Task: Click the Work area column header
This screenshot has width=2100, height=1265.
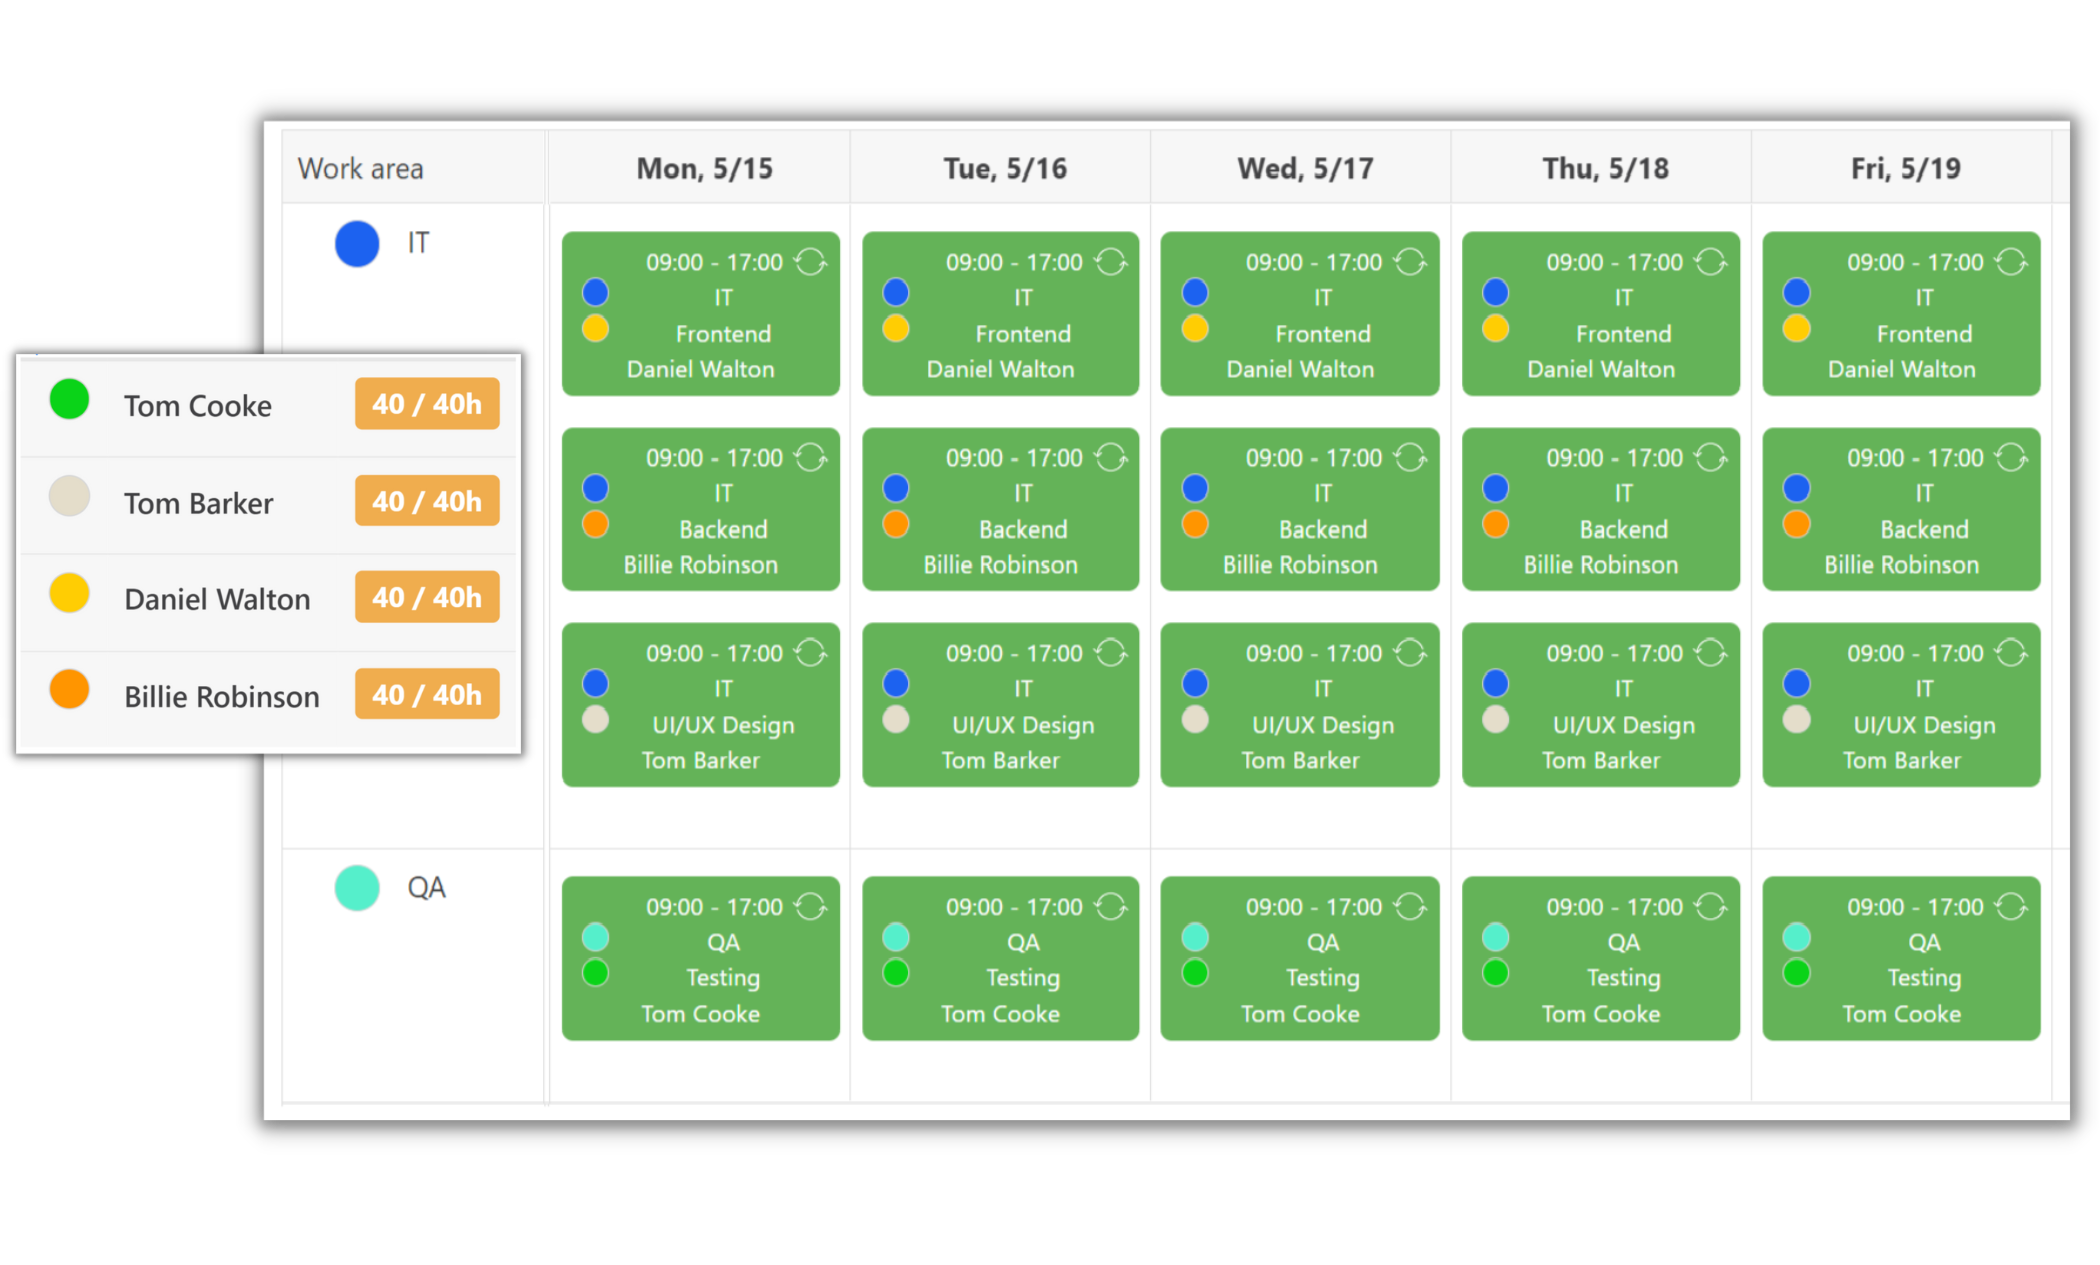Action: point(361,169)
